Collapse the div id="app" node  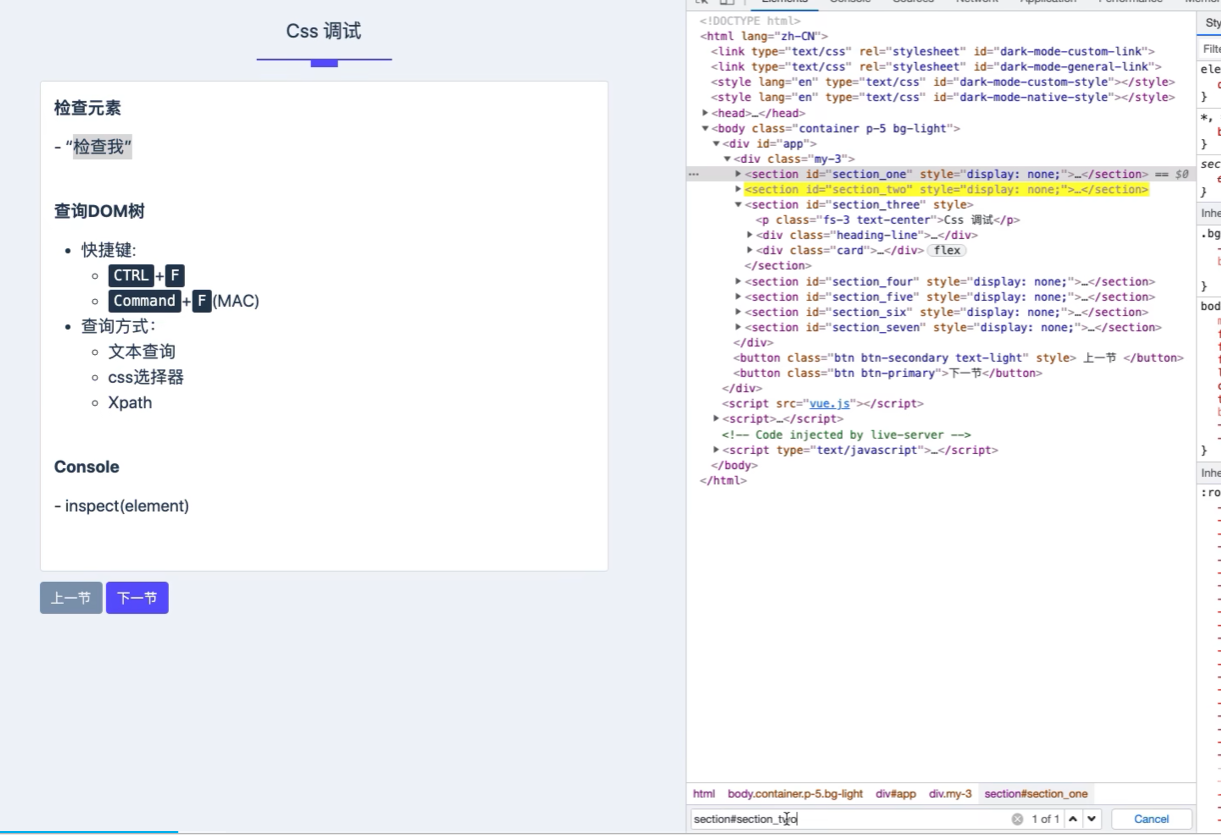[x=716, y=144]
